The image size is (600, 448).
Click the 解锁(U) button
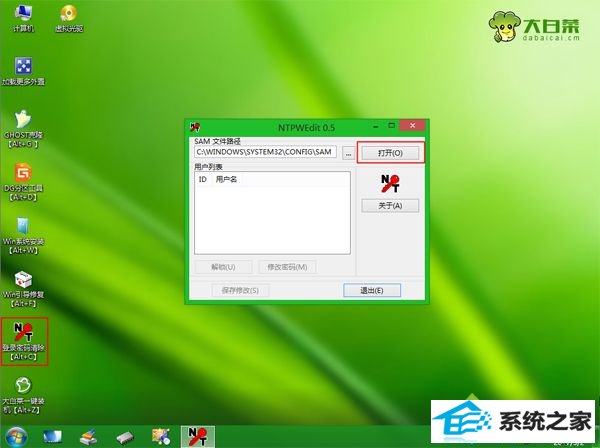click(223, 267)
